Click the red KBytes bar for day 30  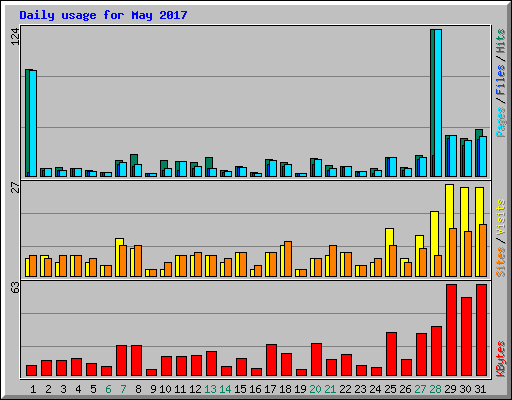(x=466, y=337)
